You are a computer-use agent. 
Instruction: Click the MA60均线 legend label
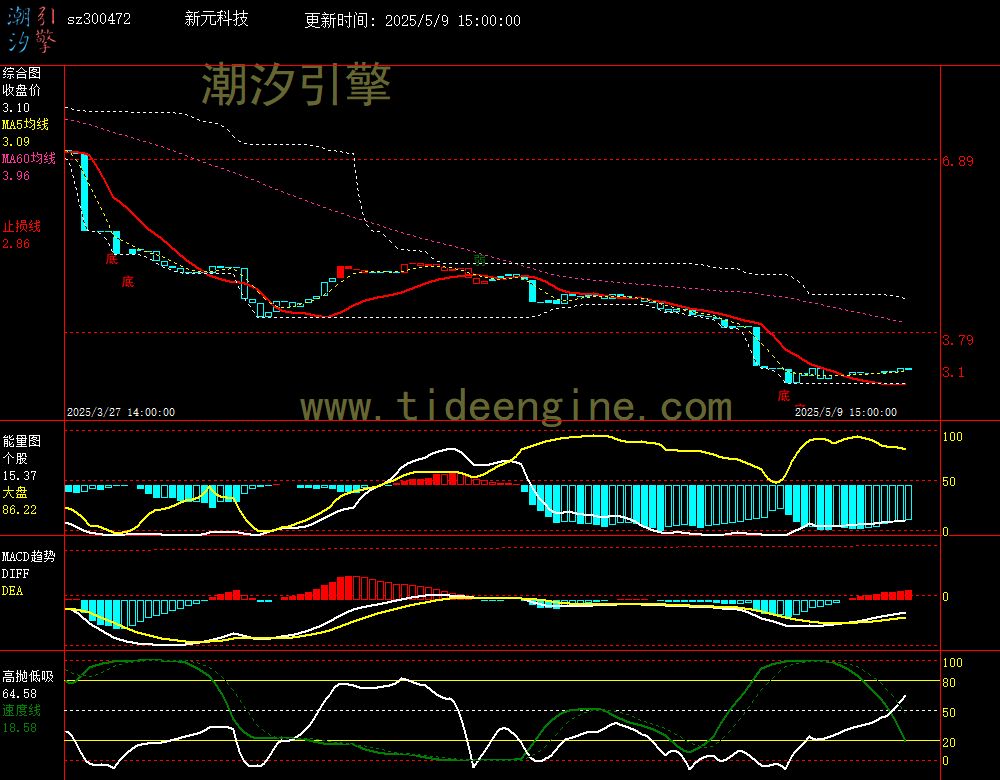click(29, 158)
